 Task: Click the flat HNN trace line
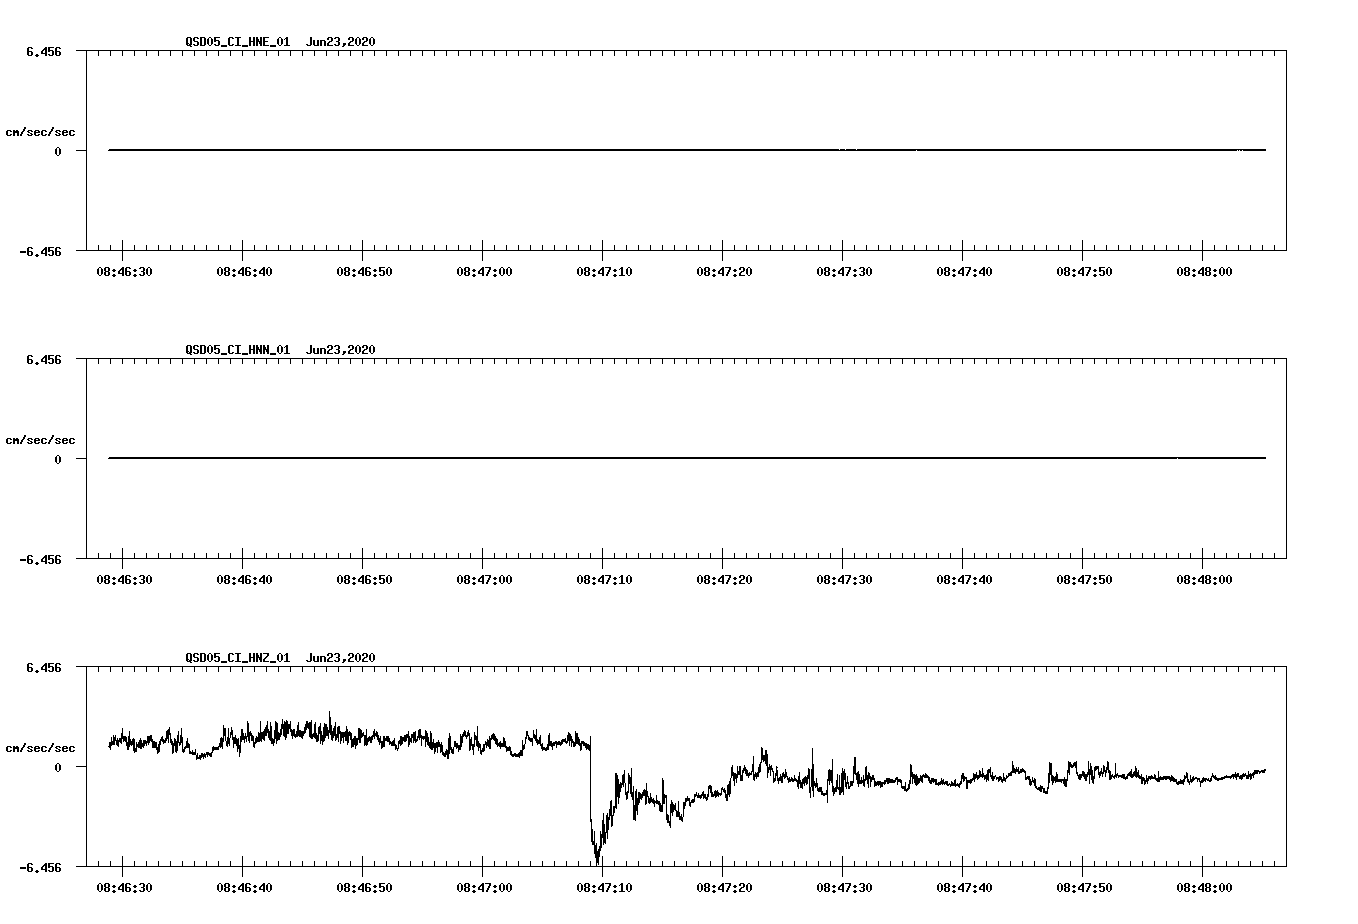click(687, 458)
